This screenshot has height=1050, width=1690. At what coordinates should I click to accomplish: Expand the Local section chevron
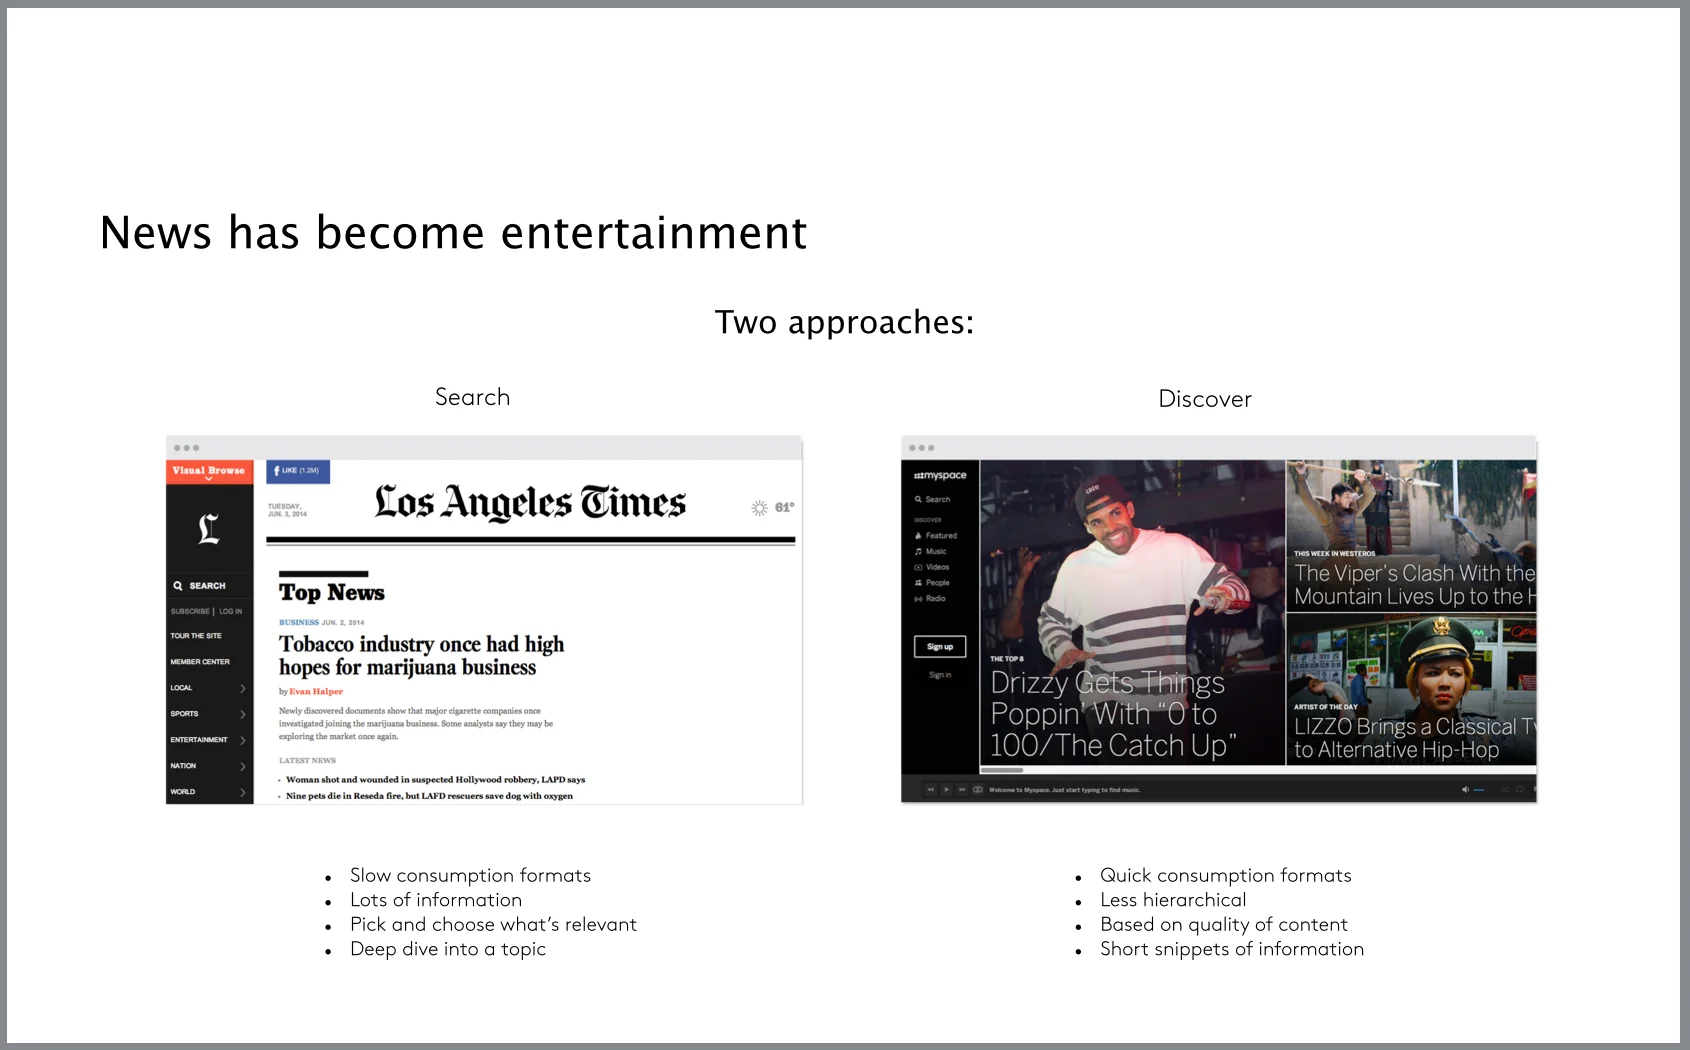243,688
